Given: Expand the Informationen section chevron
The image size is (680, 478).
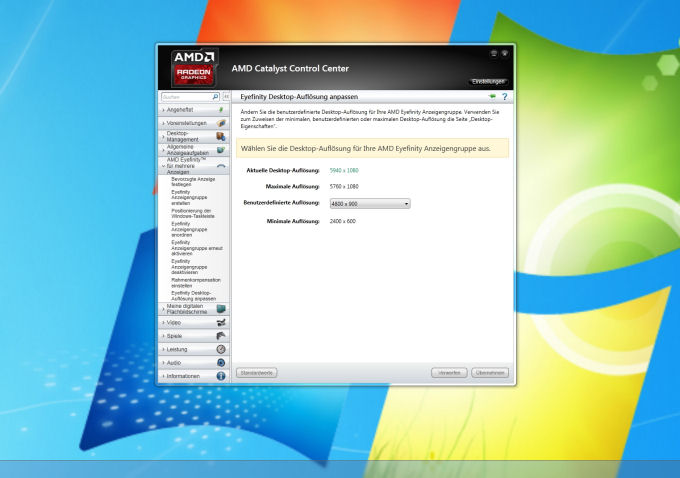Looking at the screenshot, I should pyautogui.click(x=163, y=376).
